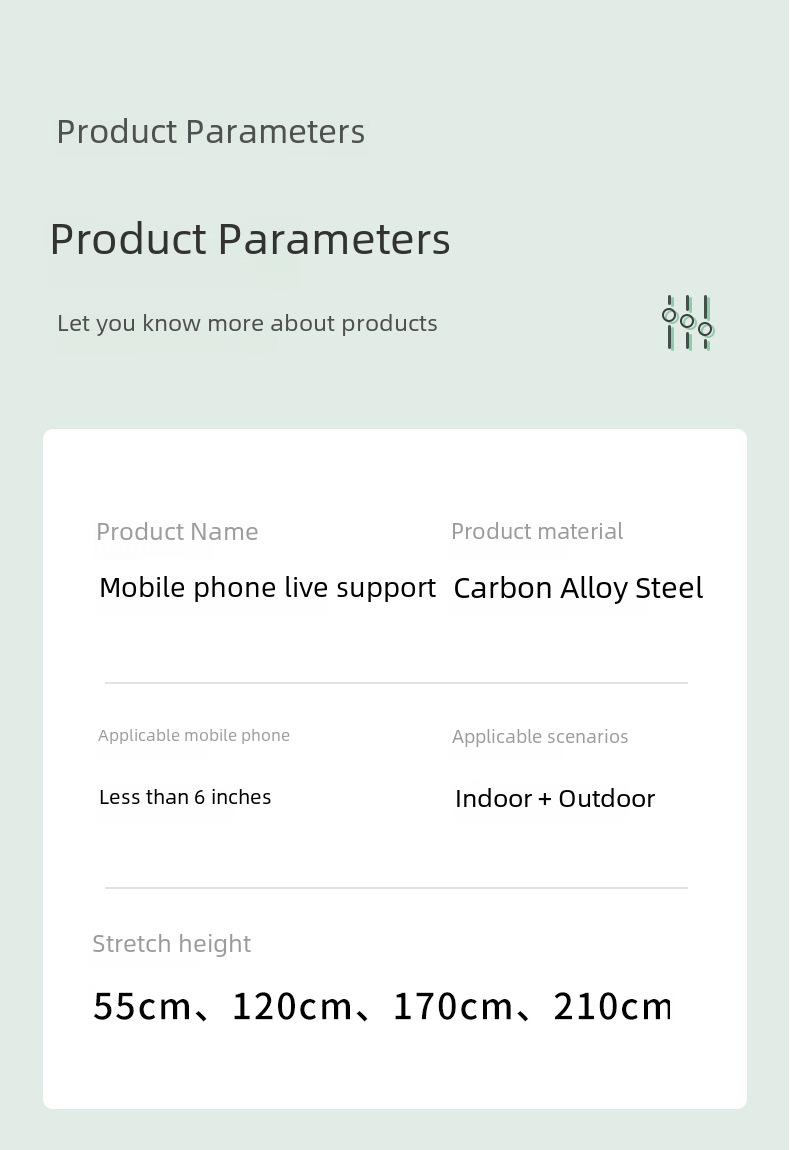Click the Product Name label
Screen dimensions: 790x1150
(178, 532)
